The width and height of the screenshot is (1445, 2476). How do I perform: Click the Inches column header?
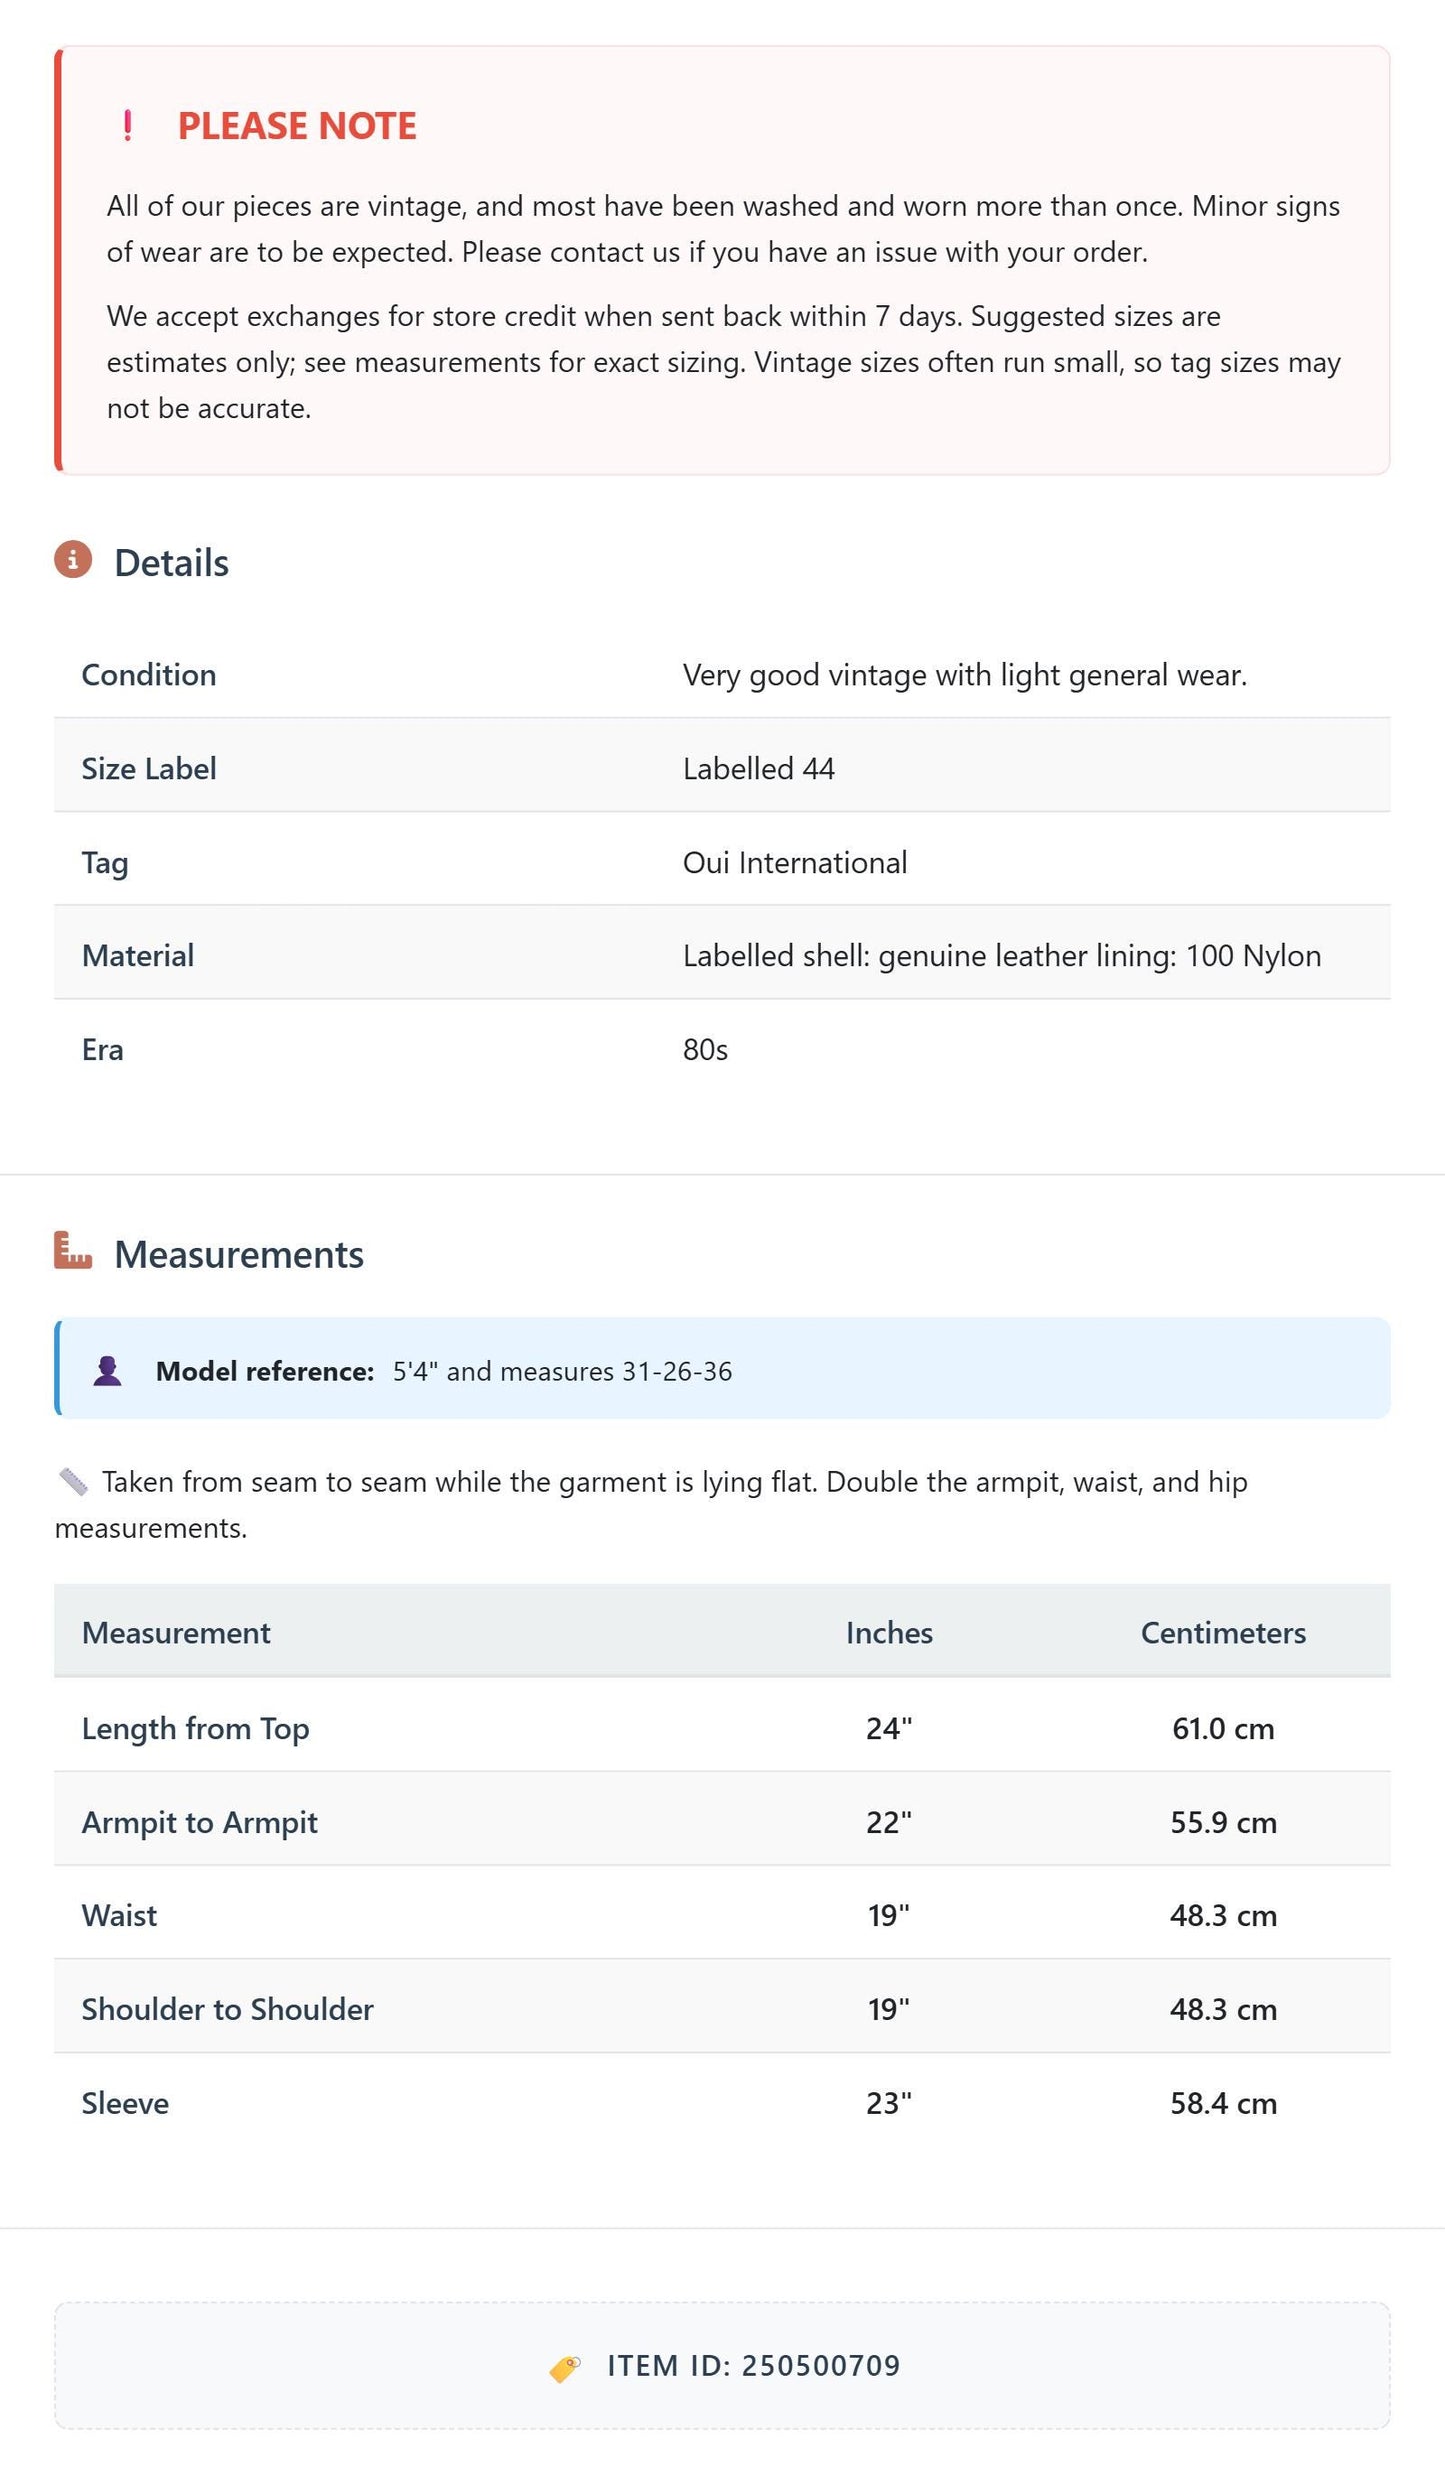click(x=889, y=1633)
